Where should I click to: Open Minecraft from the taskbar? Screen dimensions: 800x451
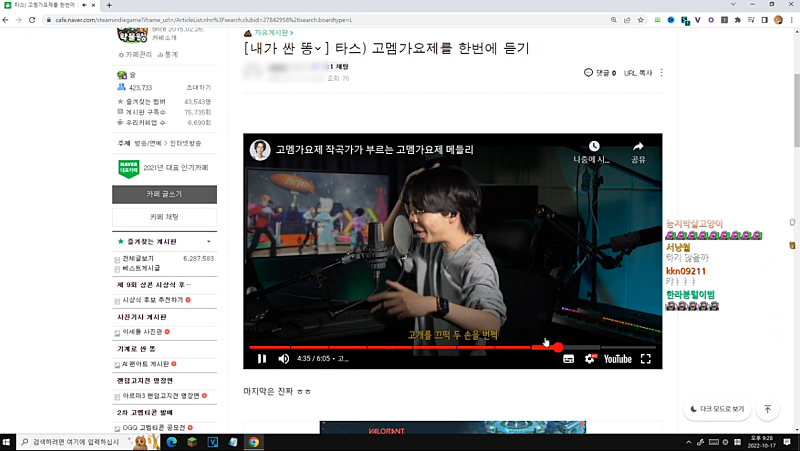(x=192, y=442)
